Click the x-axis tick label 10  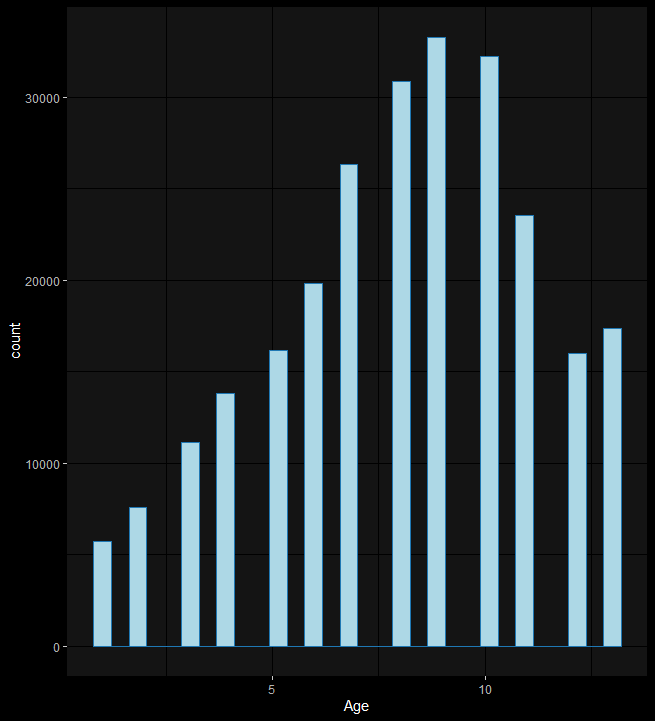(485, 689)
